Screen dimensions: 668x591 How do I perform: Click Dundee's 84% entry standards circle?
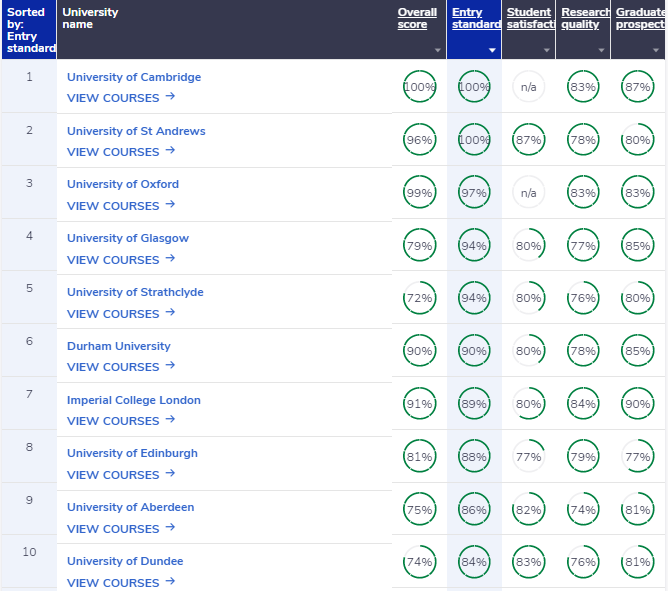pos(474,562)
